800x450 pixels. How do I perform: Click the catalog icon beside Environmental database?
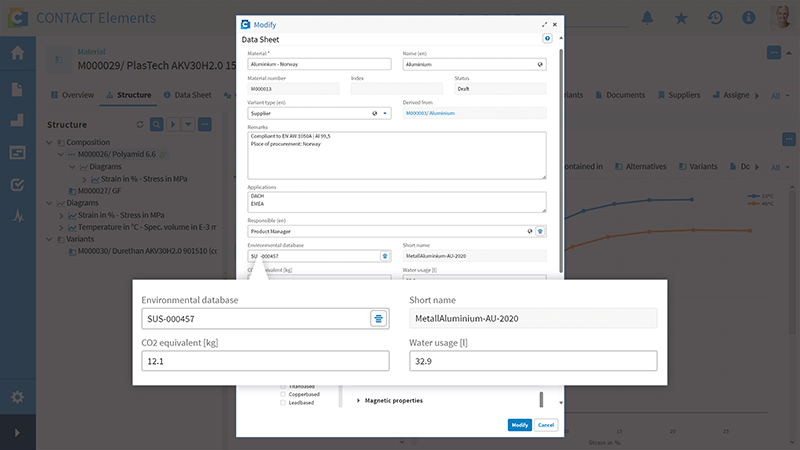379,318
